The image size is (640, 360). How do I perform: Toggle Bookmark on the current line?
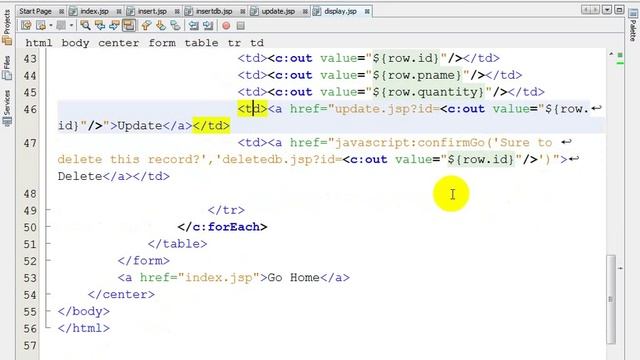[176, 26]
